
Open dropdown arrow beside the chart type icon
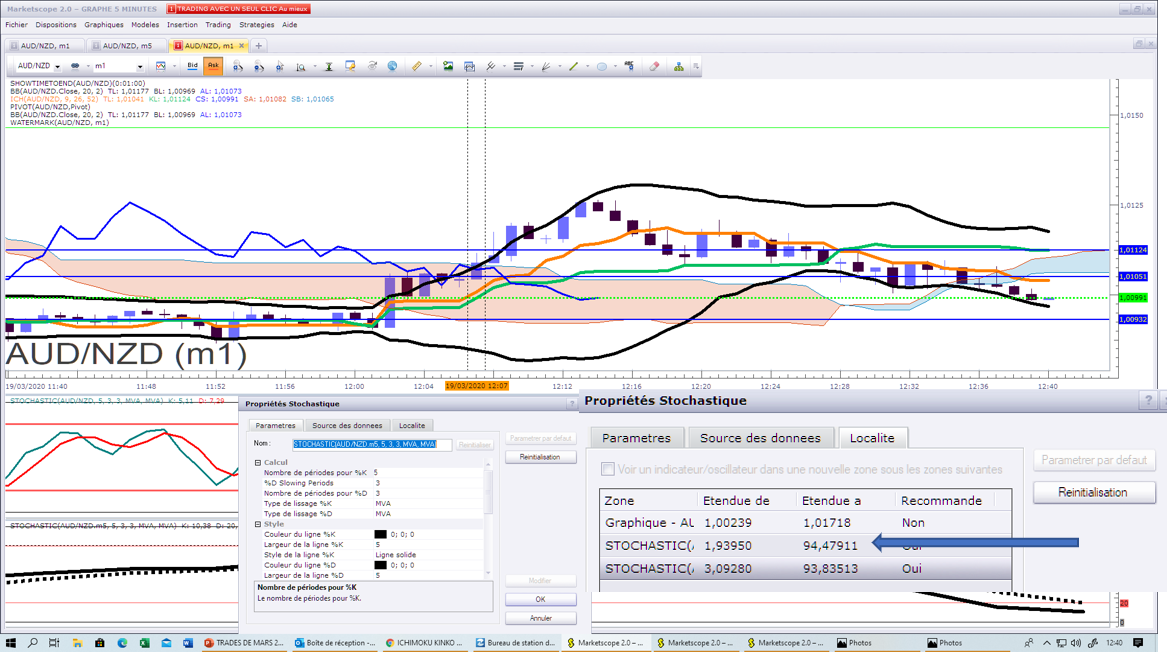click(x=174, y=66)
